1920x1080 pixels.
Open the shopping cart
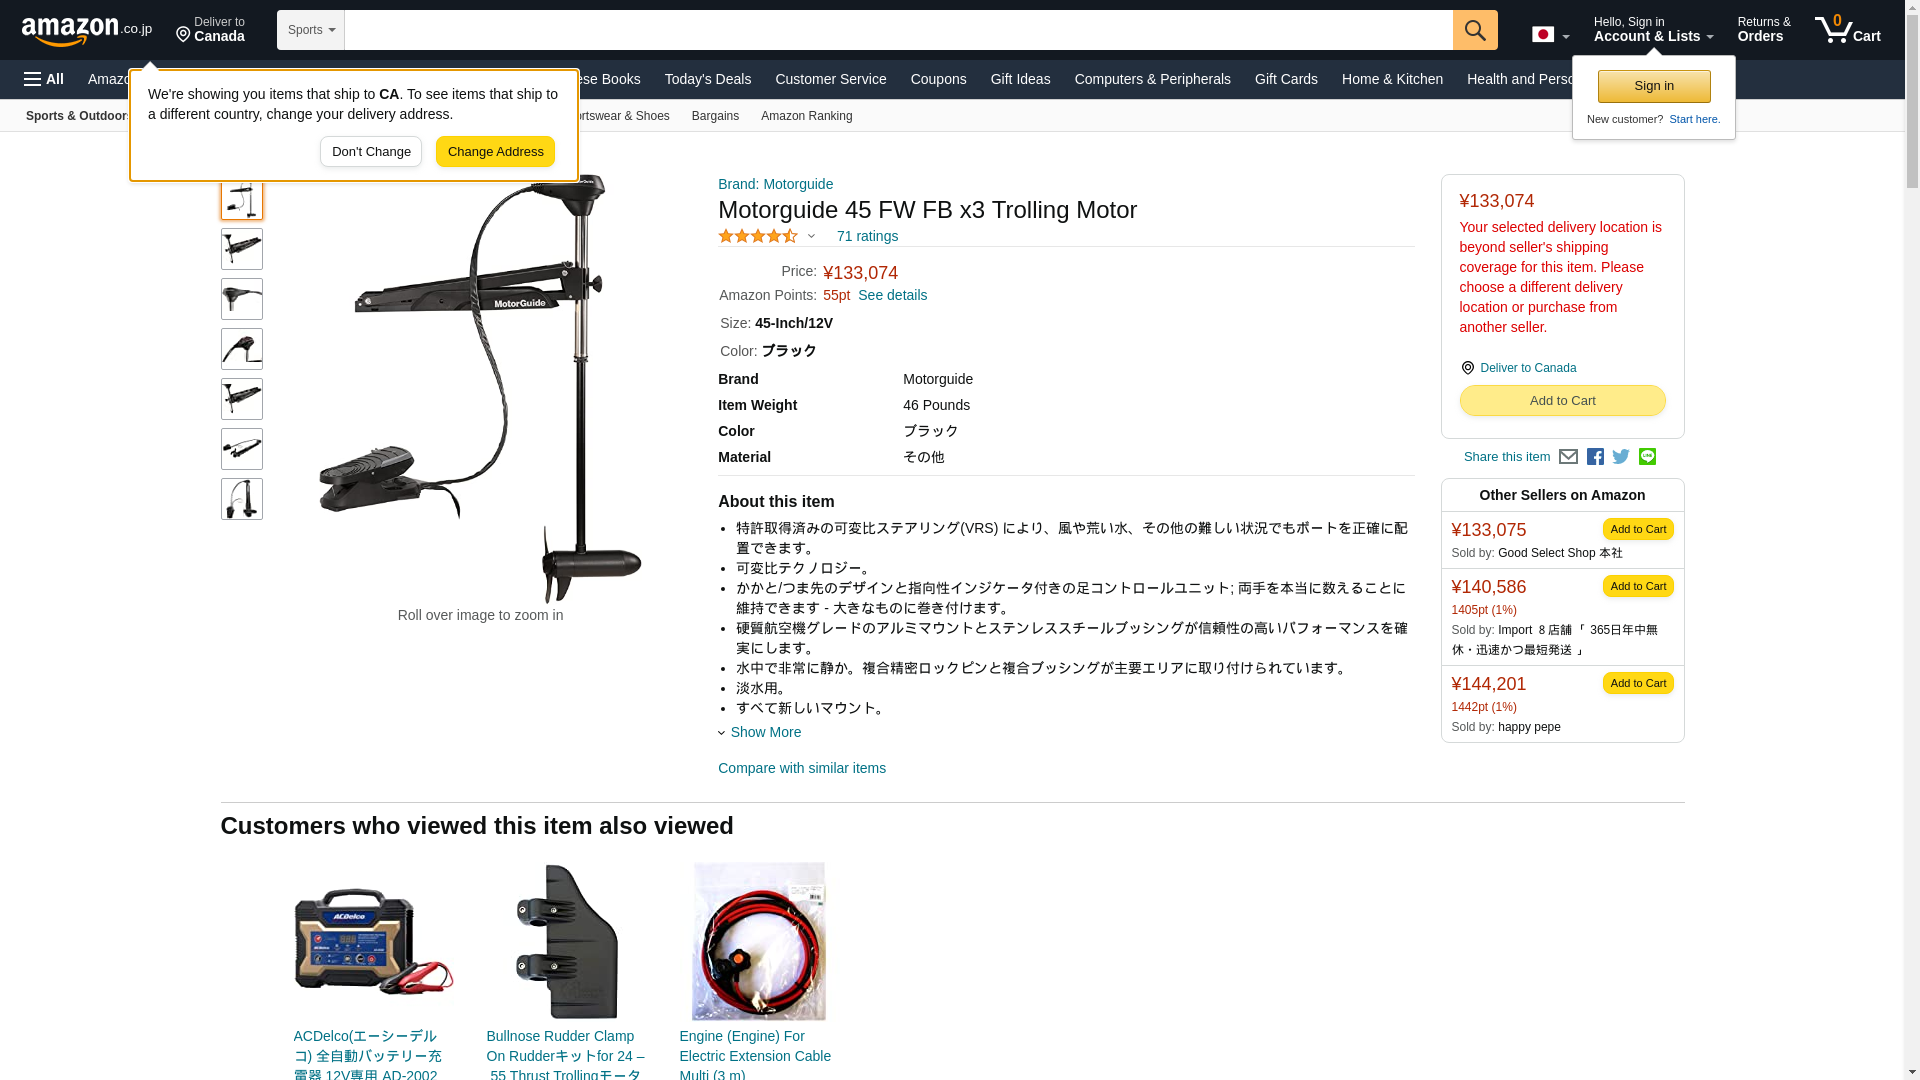pyautogui.click(x=1848, y=30)
